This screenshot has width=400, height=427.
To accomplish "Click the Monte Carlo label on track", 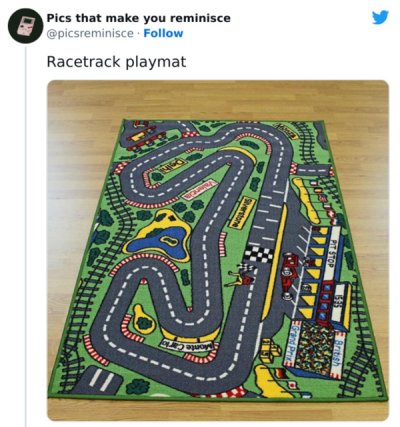I will click(188, 346).
